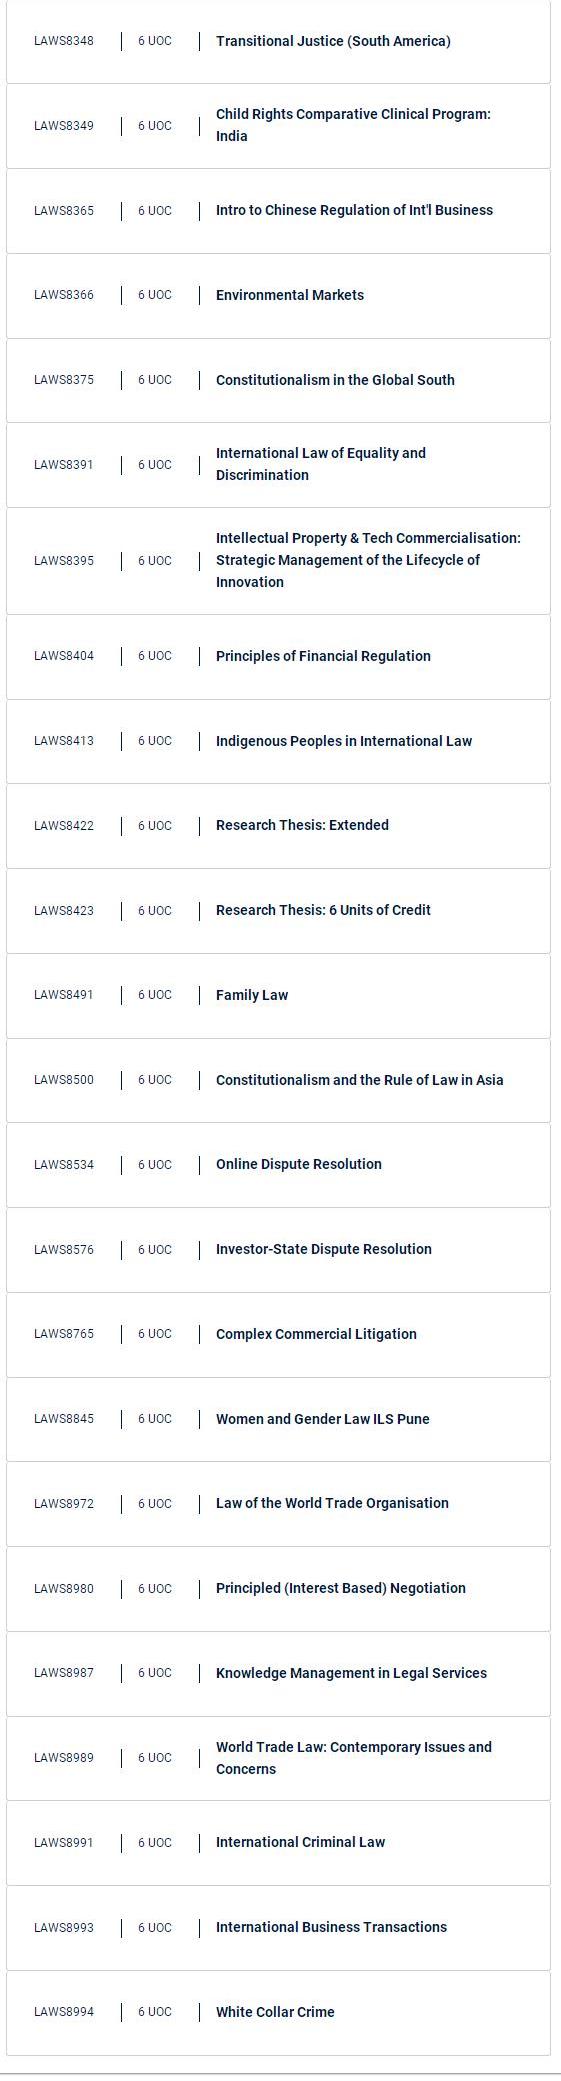Select International Law of Equality and Discrimination
This screenshot has width=561, height=2081.
pos(278,465)
